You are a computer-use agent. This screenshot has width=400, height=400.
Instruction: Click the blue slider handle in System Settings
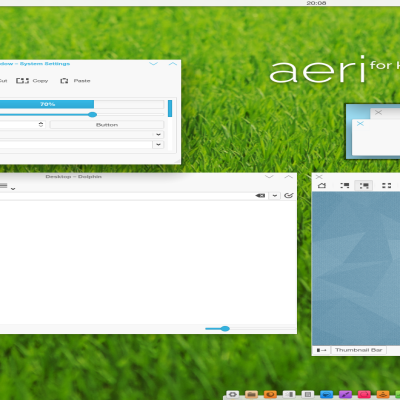click(92, 115)
